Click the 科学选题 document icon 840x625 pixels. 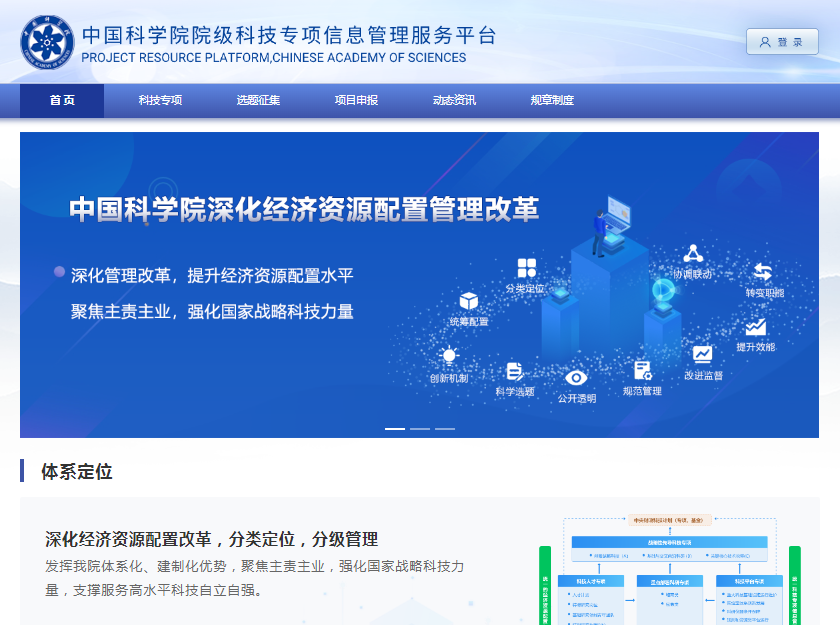click(514, 371)
